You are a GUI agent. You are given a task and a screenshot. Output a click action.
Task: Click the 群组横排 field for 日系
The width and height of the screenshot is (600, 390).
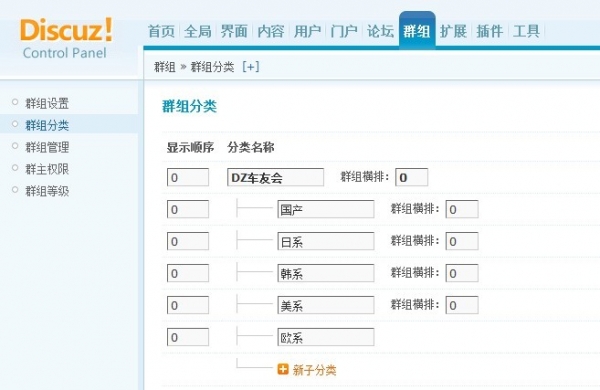tap(462, 241)
